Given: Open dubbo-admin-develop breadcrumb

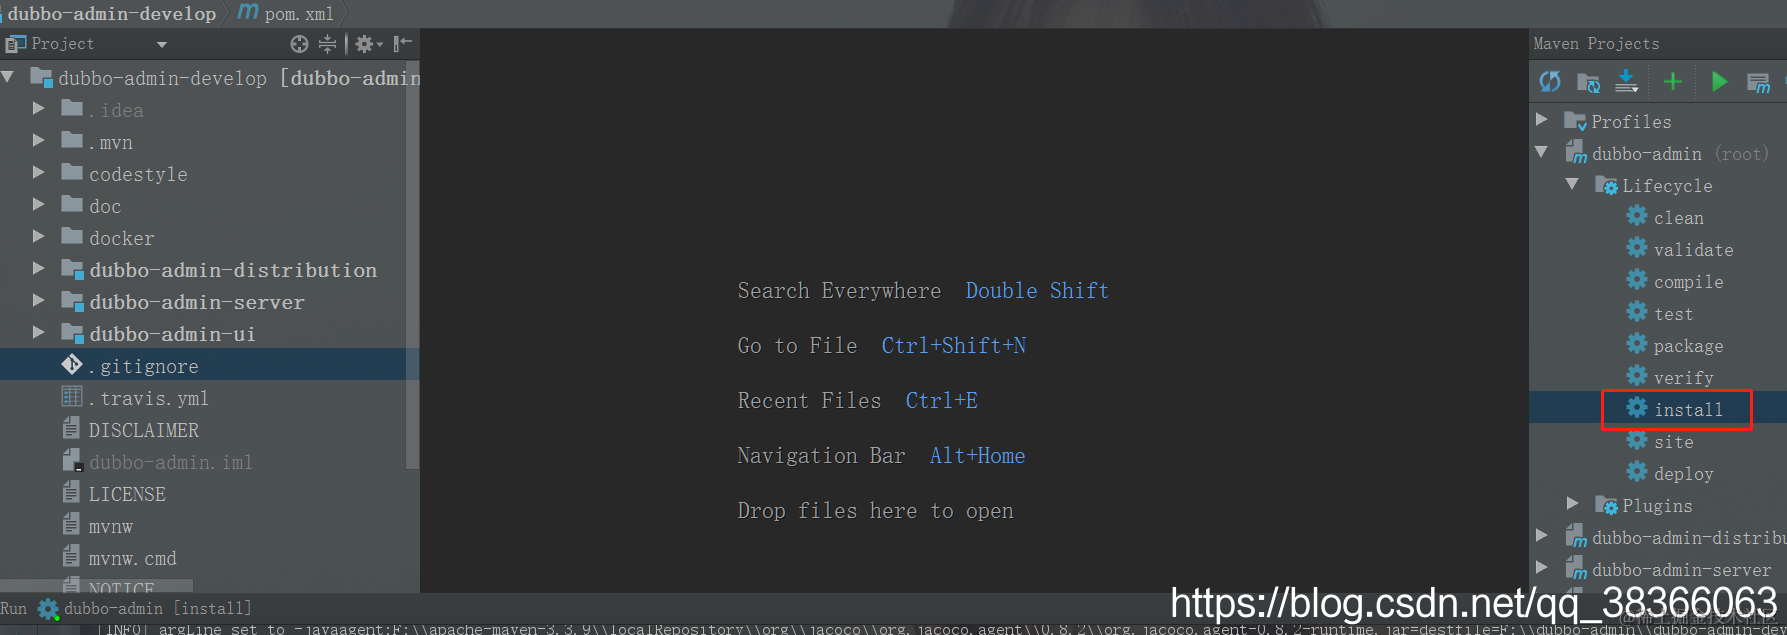Looking at the screenshot, I should point(112,13).
